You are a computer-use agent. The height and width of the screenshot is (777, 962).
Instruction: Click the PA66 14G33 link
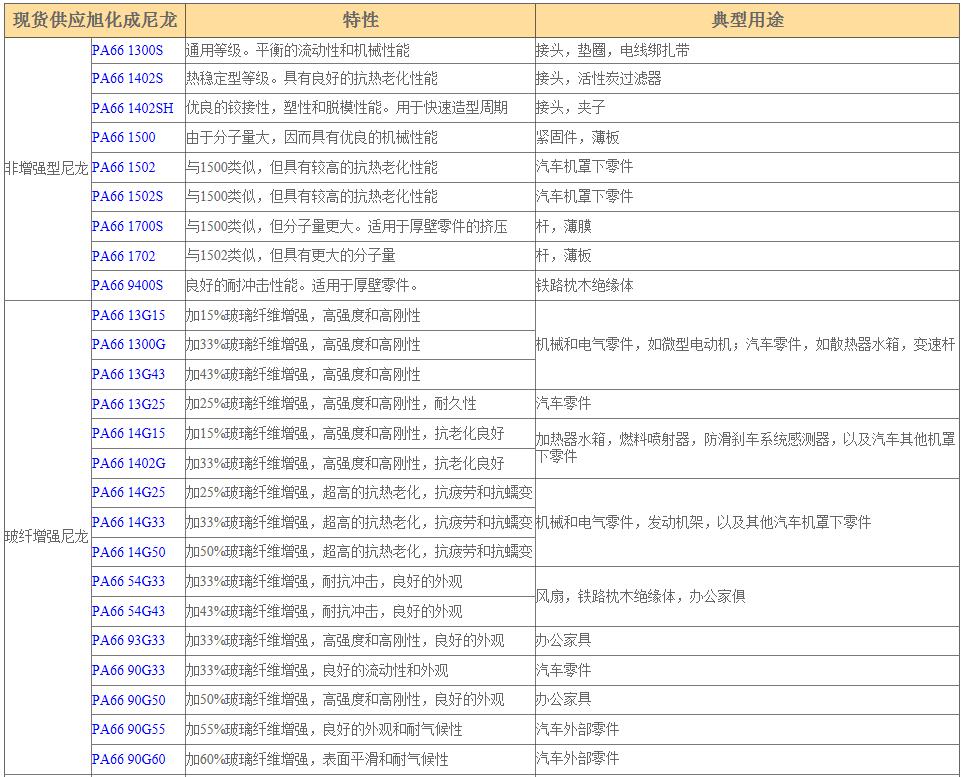[128, 522]
